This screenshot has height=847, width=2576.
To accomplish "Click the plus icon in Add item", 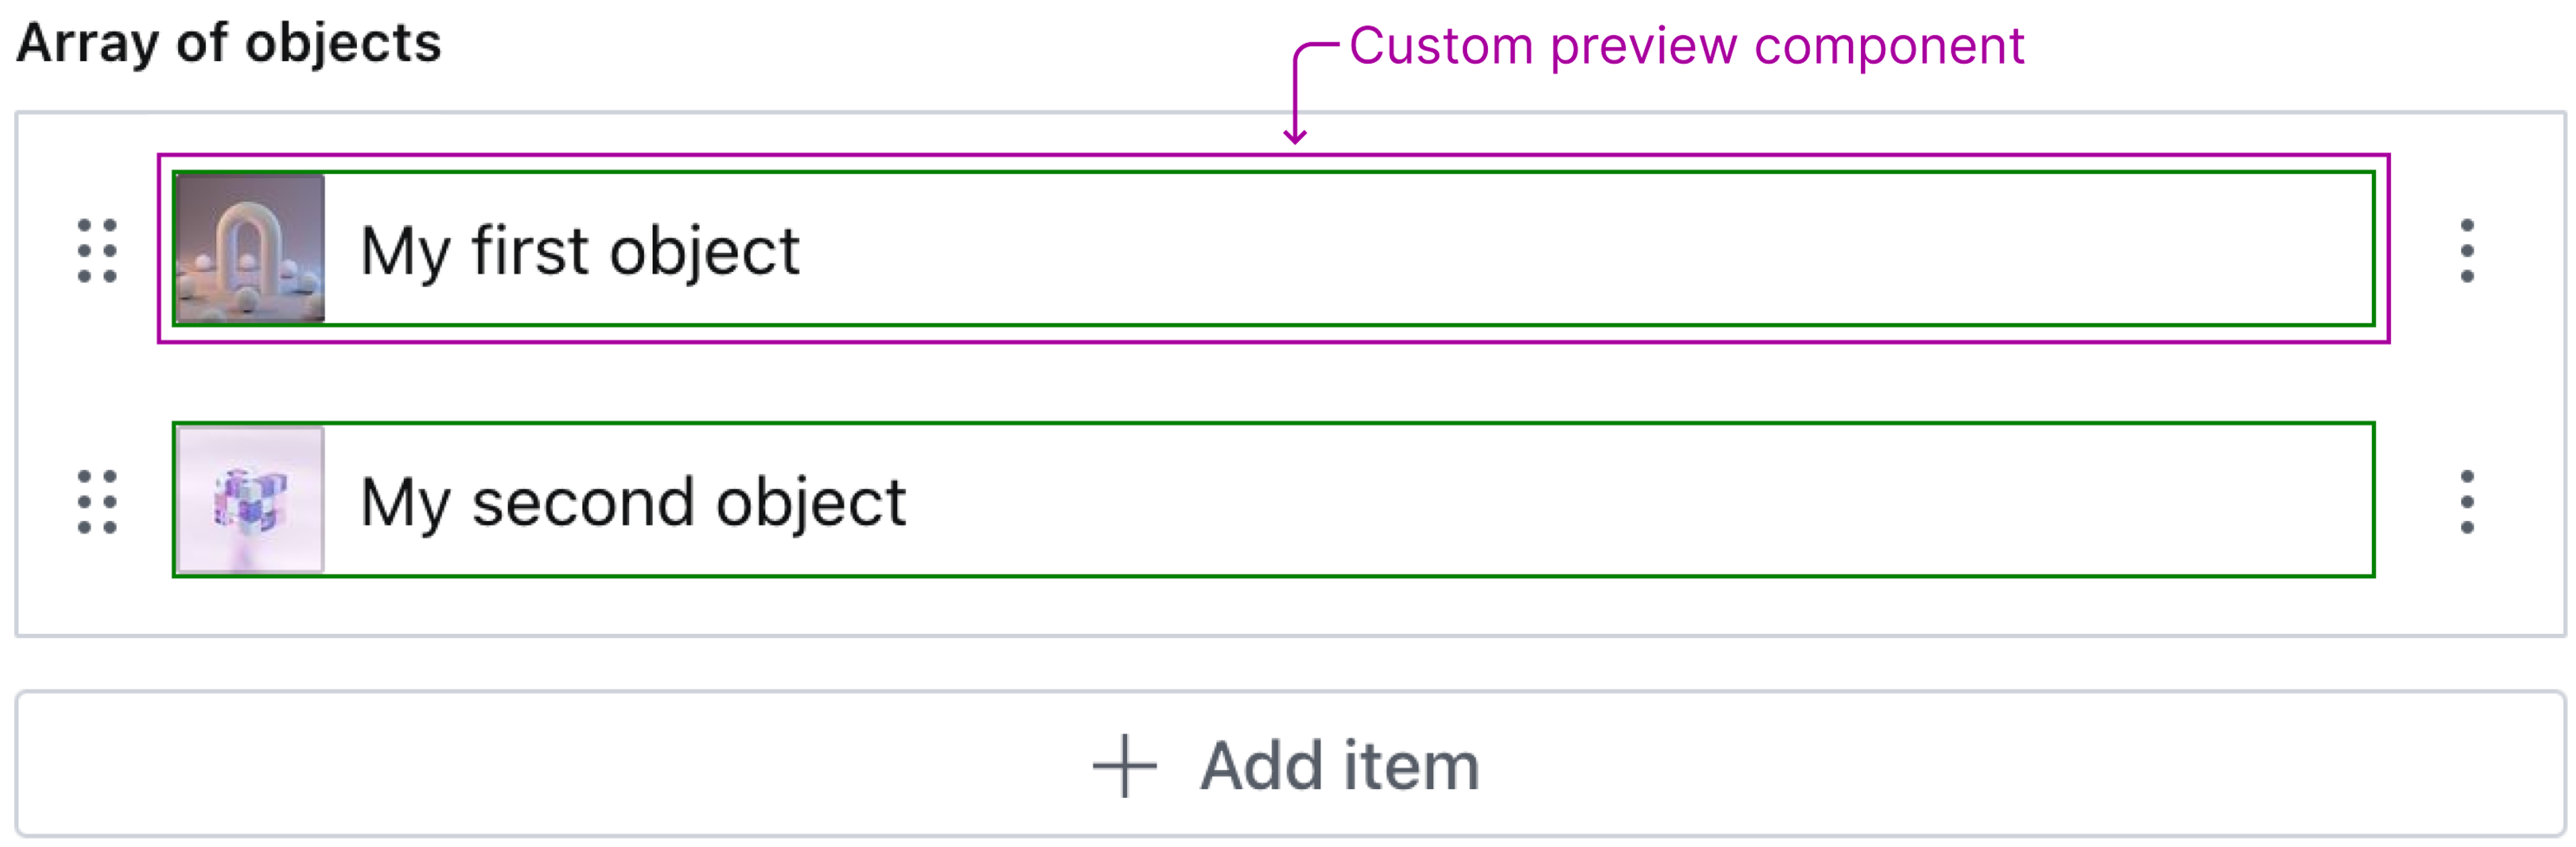I will coord(1124,766).
